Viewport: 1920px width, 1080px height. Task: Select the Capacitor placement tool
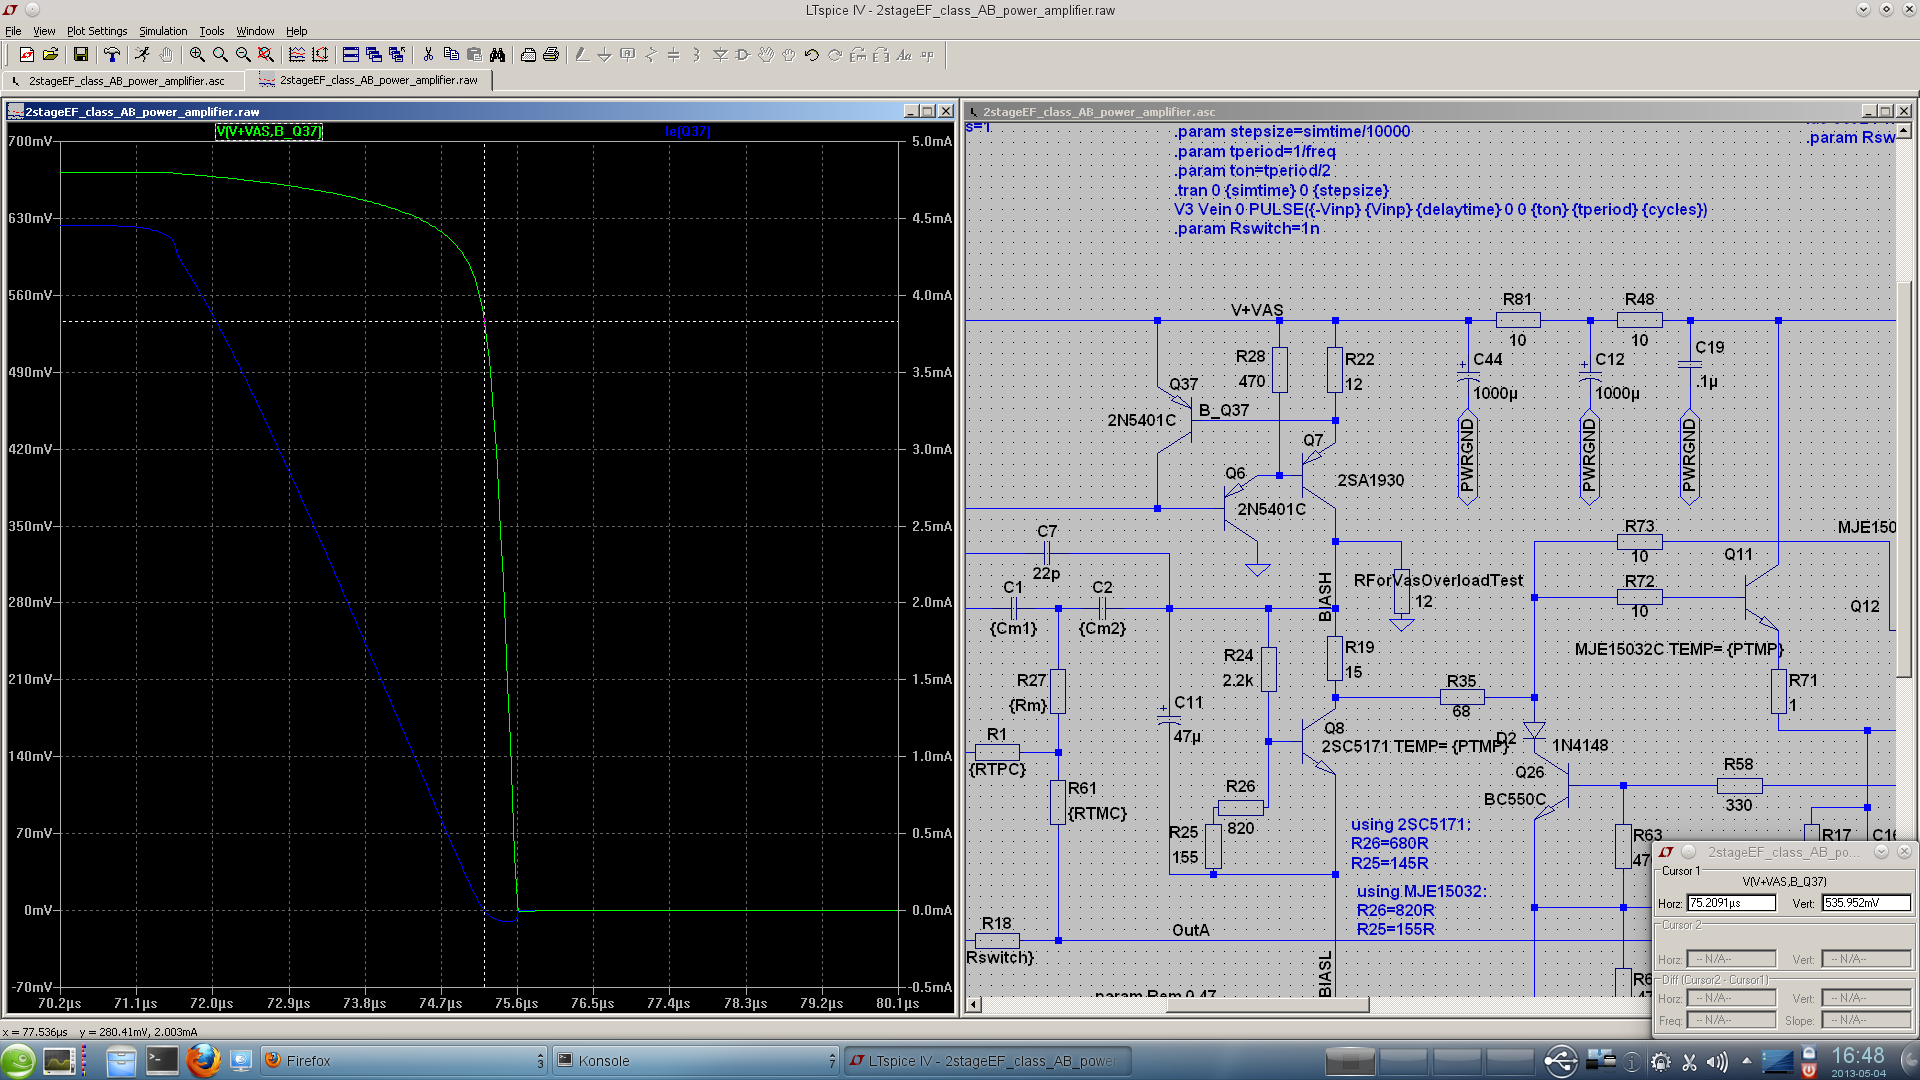click(x=674, y=55)
